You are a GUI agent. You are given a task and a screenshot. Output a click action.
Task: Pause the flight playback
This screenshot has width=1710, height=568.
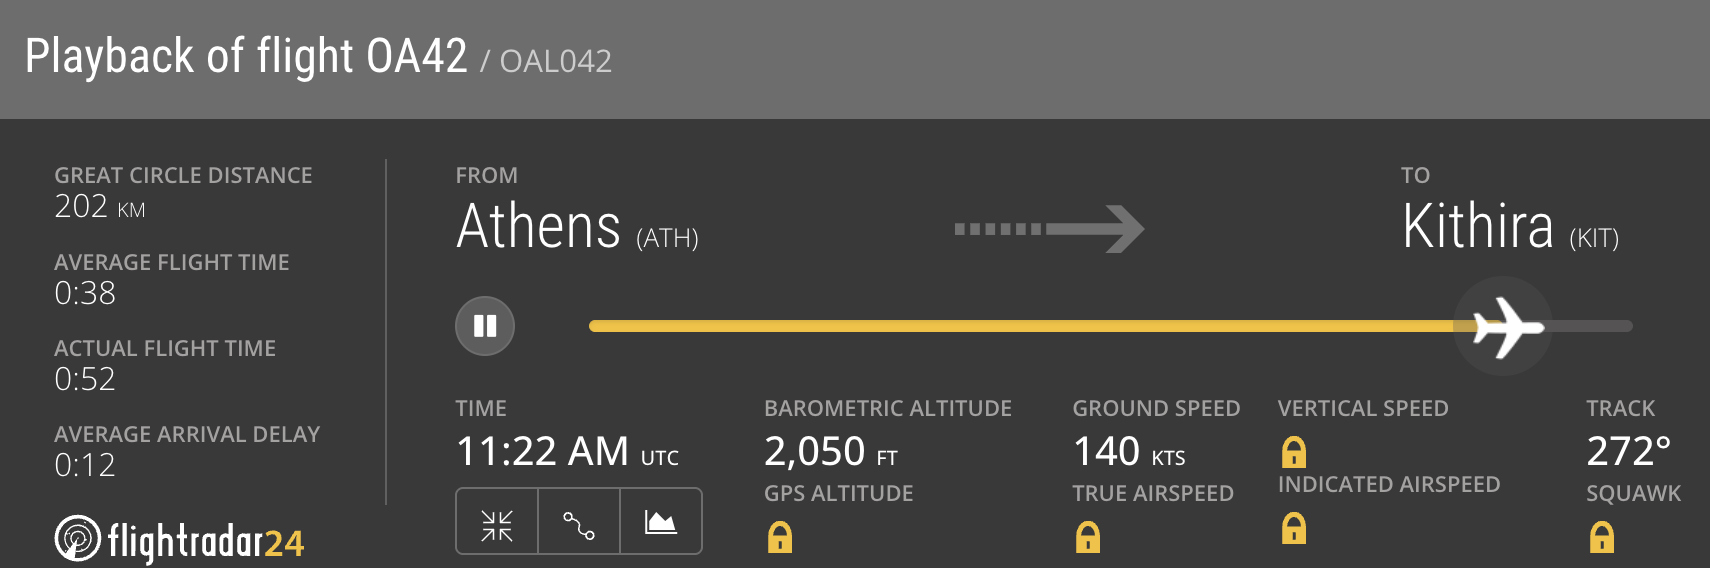click(485, 326)
